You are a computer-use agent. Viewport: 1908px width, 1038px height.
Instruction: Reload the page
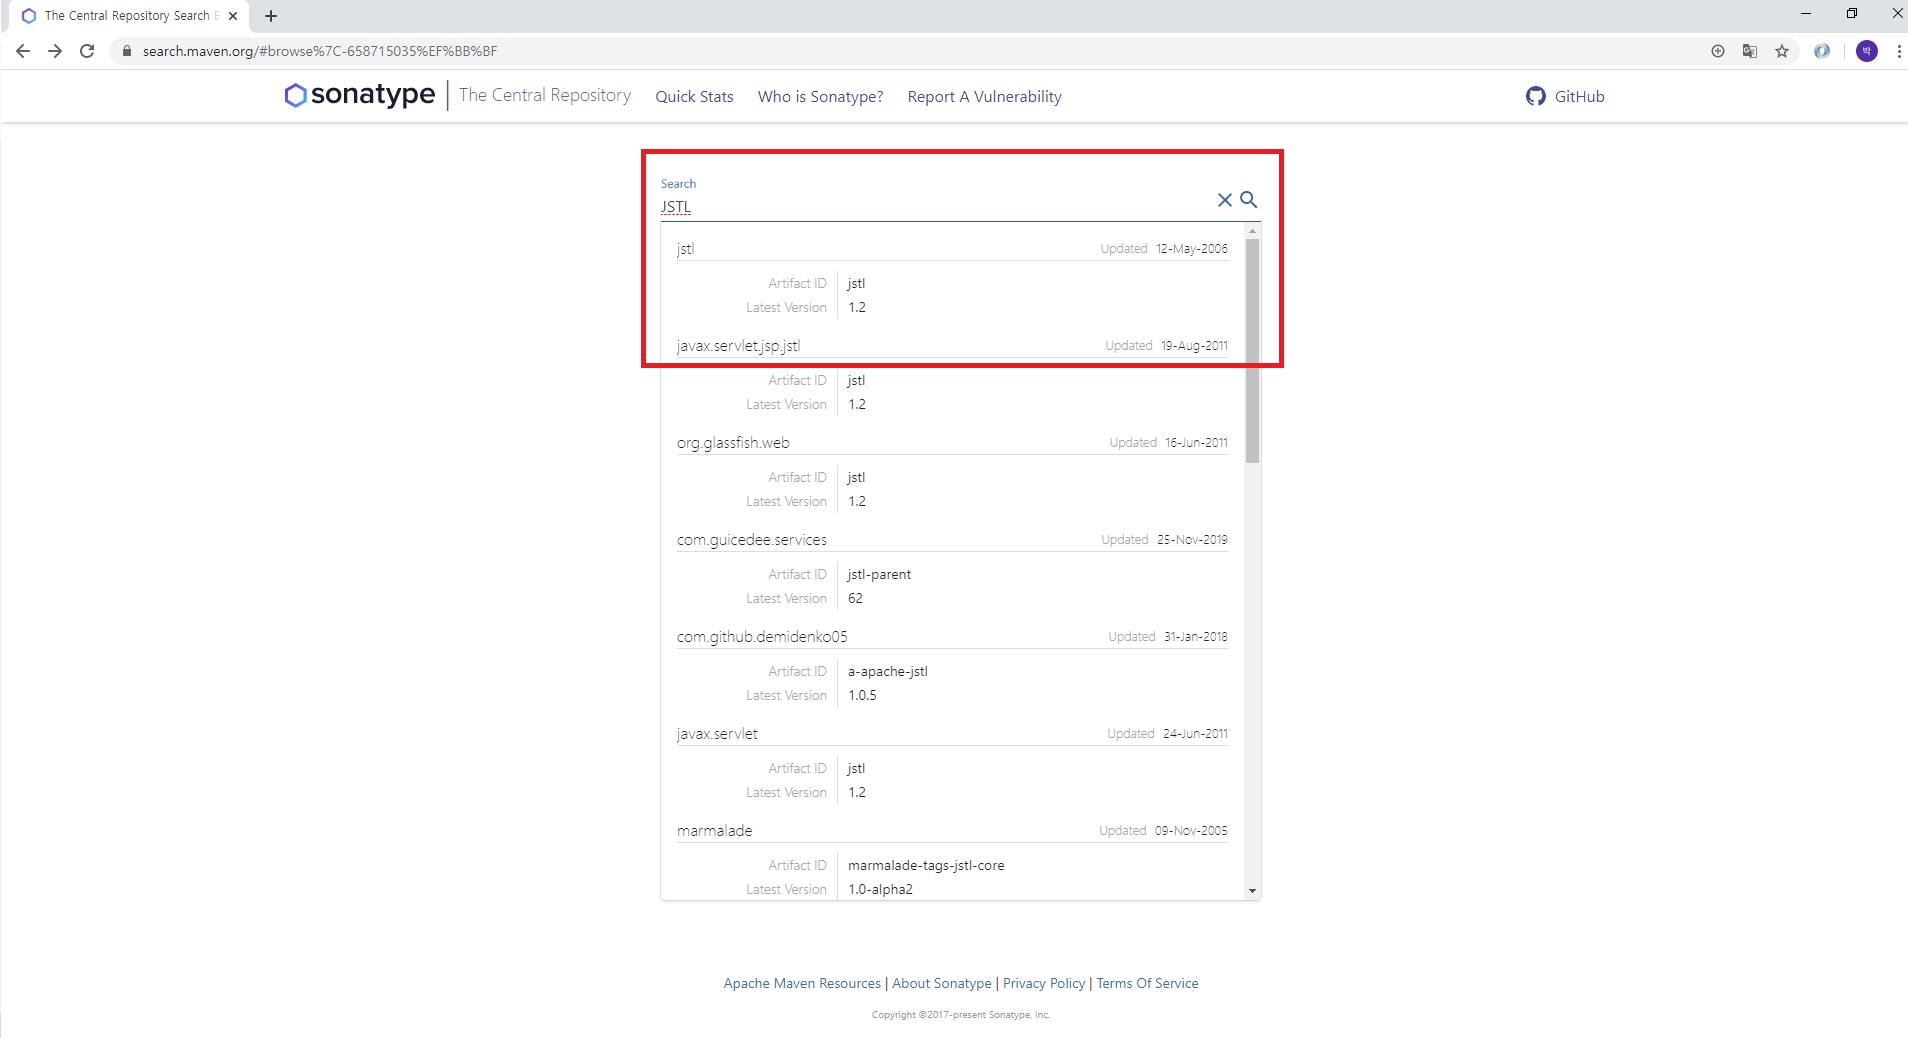click(87, 51)
